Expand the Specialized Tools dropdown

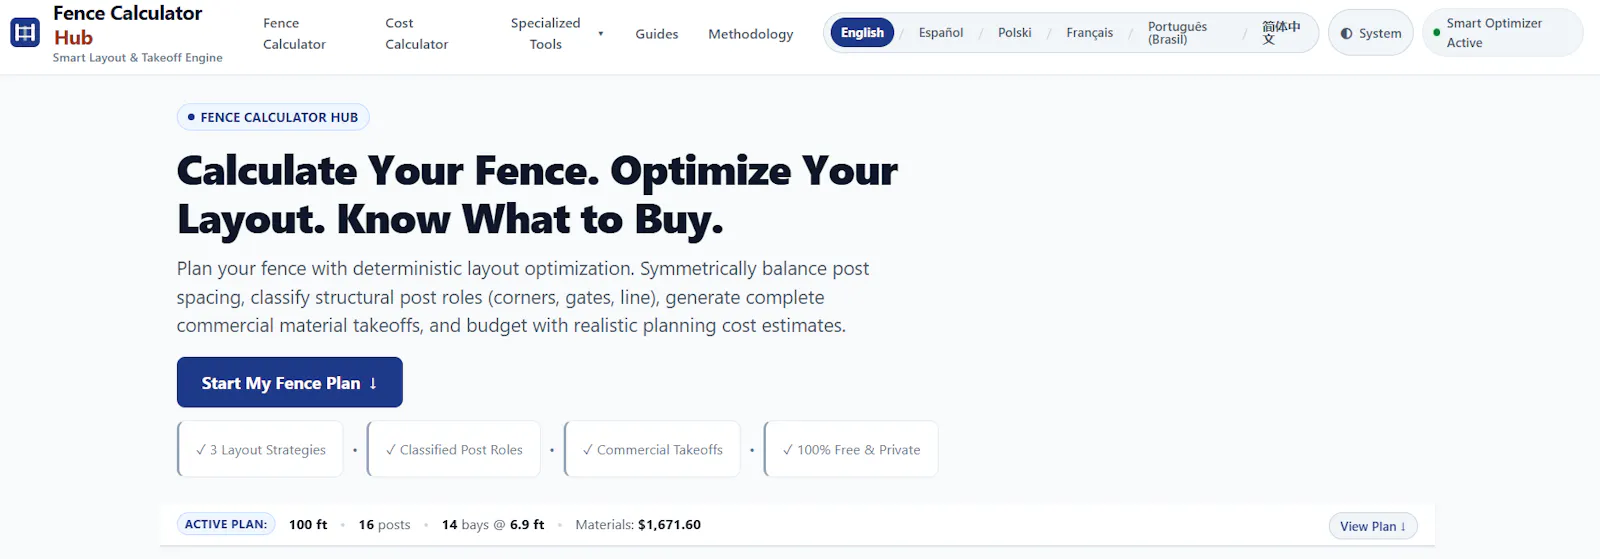click(556, 33)
